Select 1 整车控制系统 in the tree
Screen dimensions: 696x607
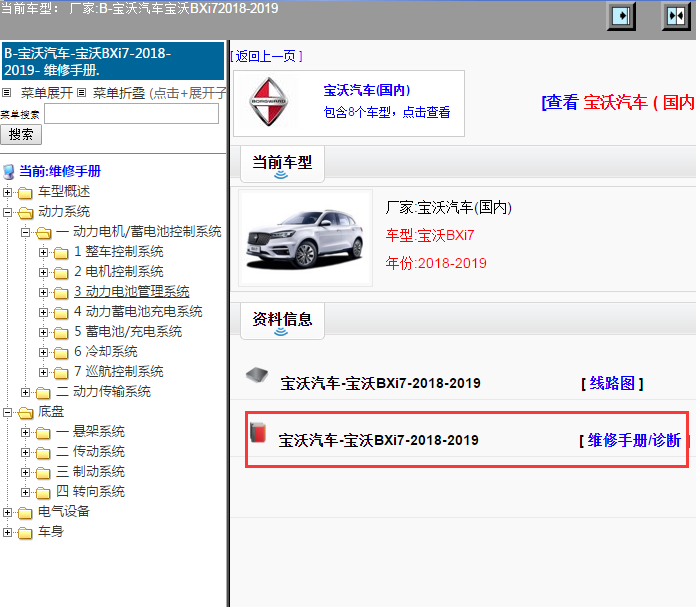coord(119,251)
